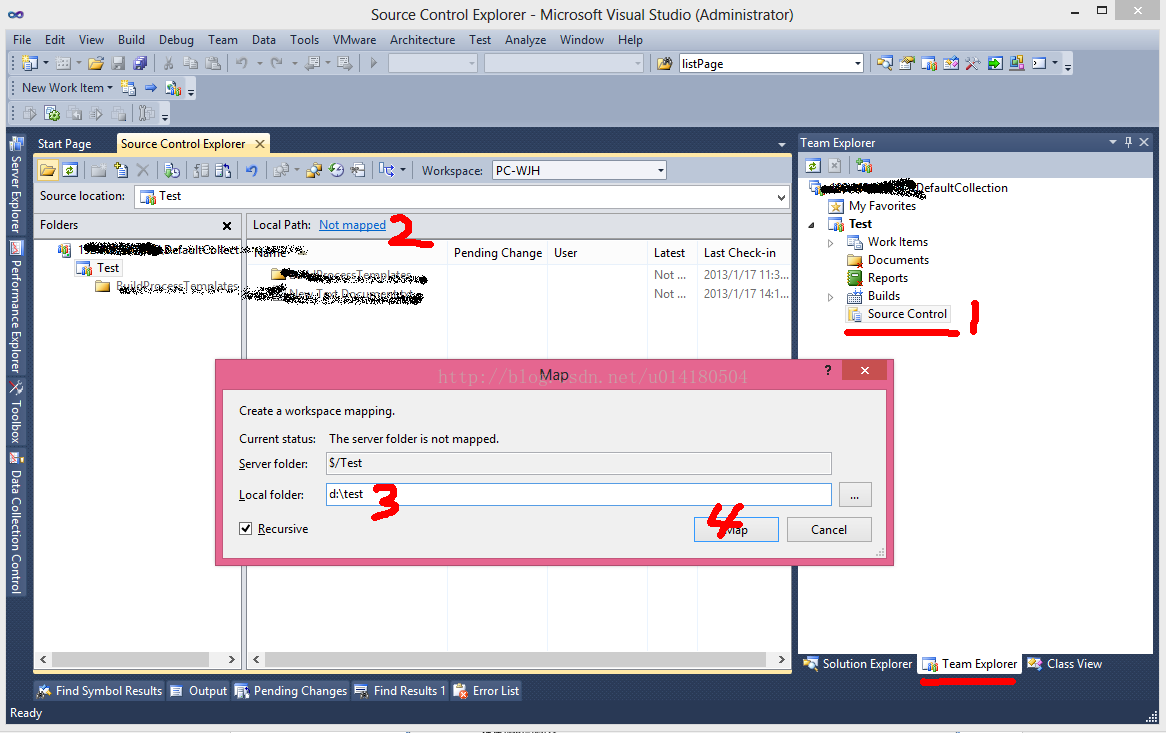The height and width of the screenshot is (733, 1166).
Task: Close the Folders pane
Action: [227, 225]
